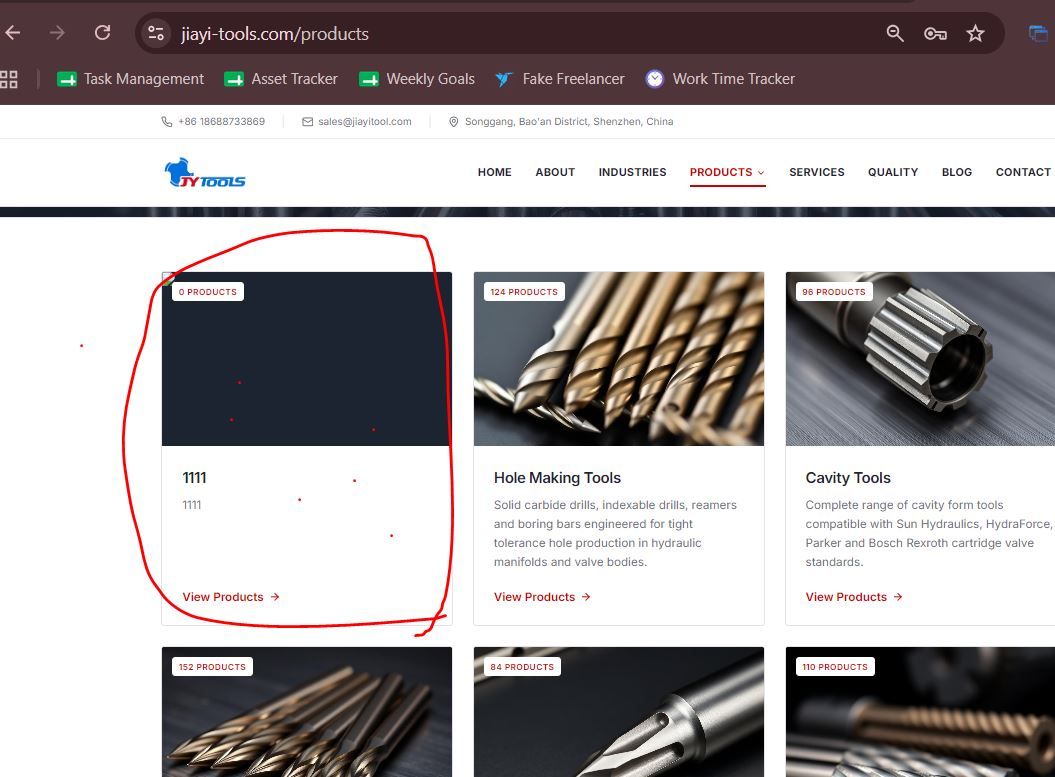Viewport: 1055px width, 777px height.
Task: Open the Task Management bookmark
Action: coord(131,79)
